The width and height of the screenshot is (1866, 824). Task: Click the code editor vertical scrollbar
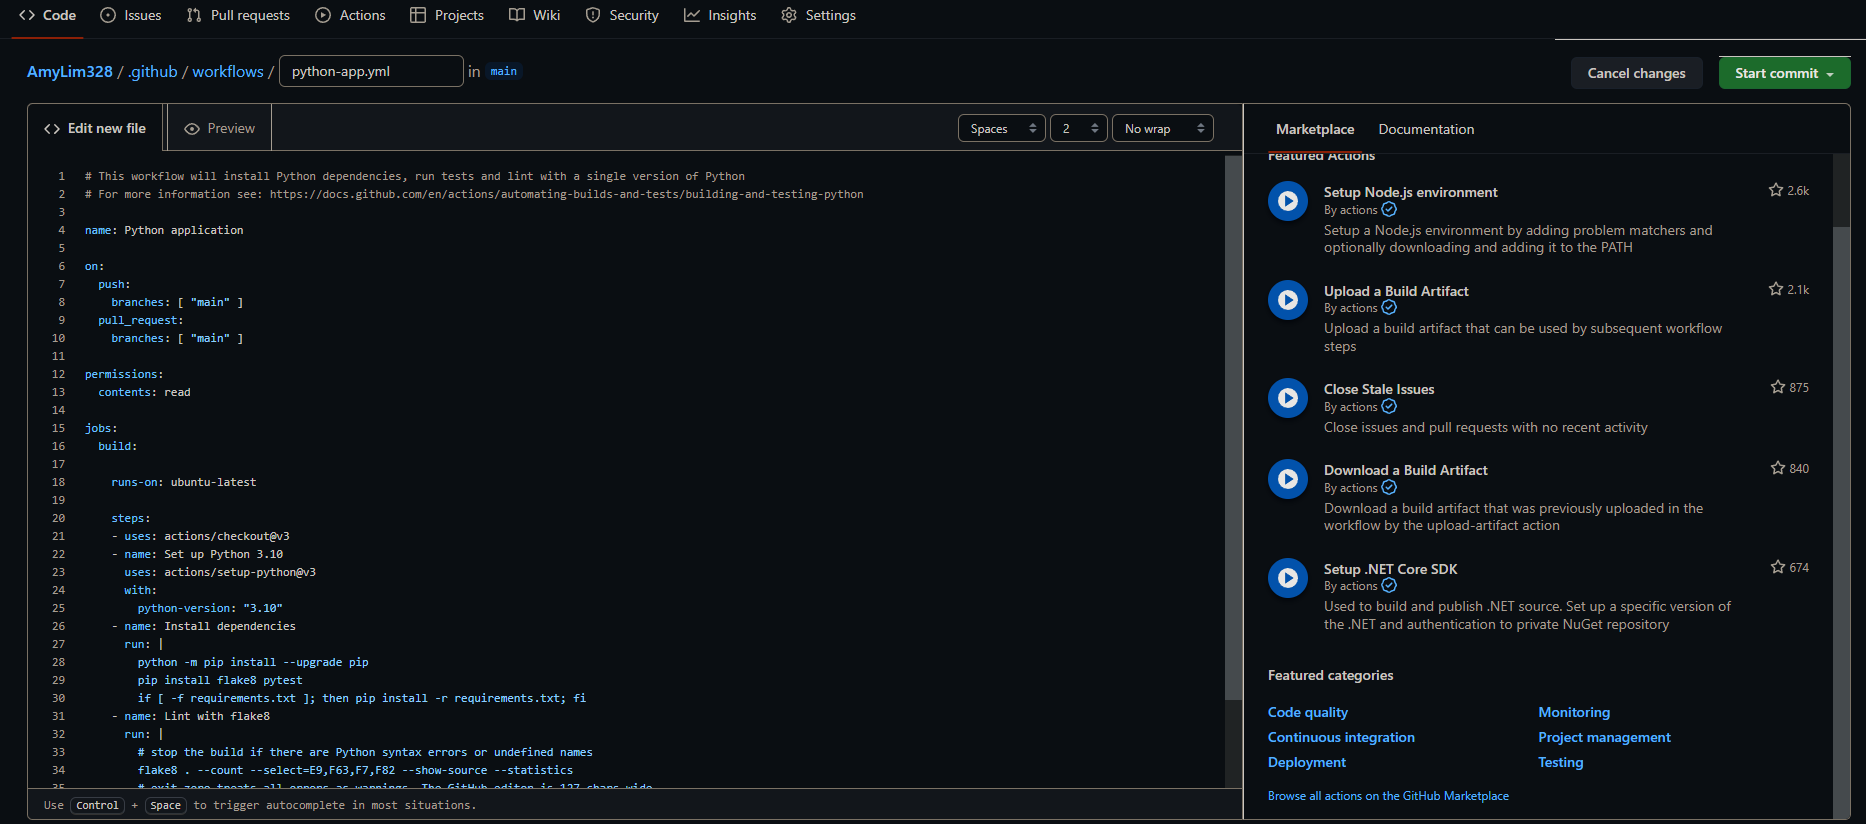tap(1233, 428)
